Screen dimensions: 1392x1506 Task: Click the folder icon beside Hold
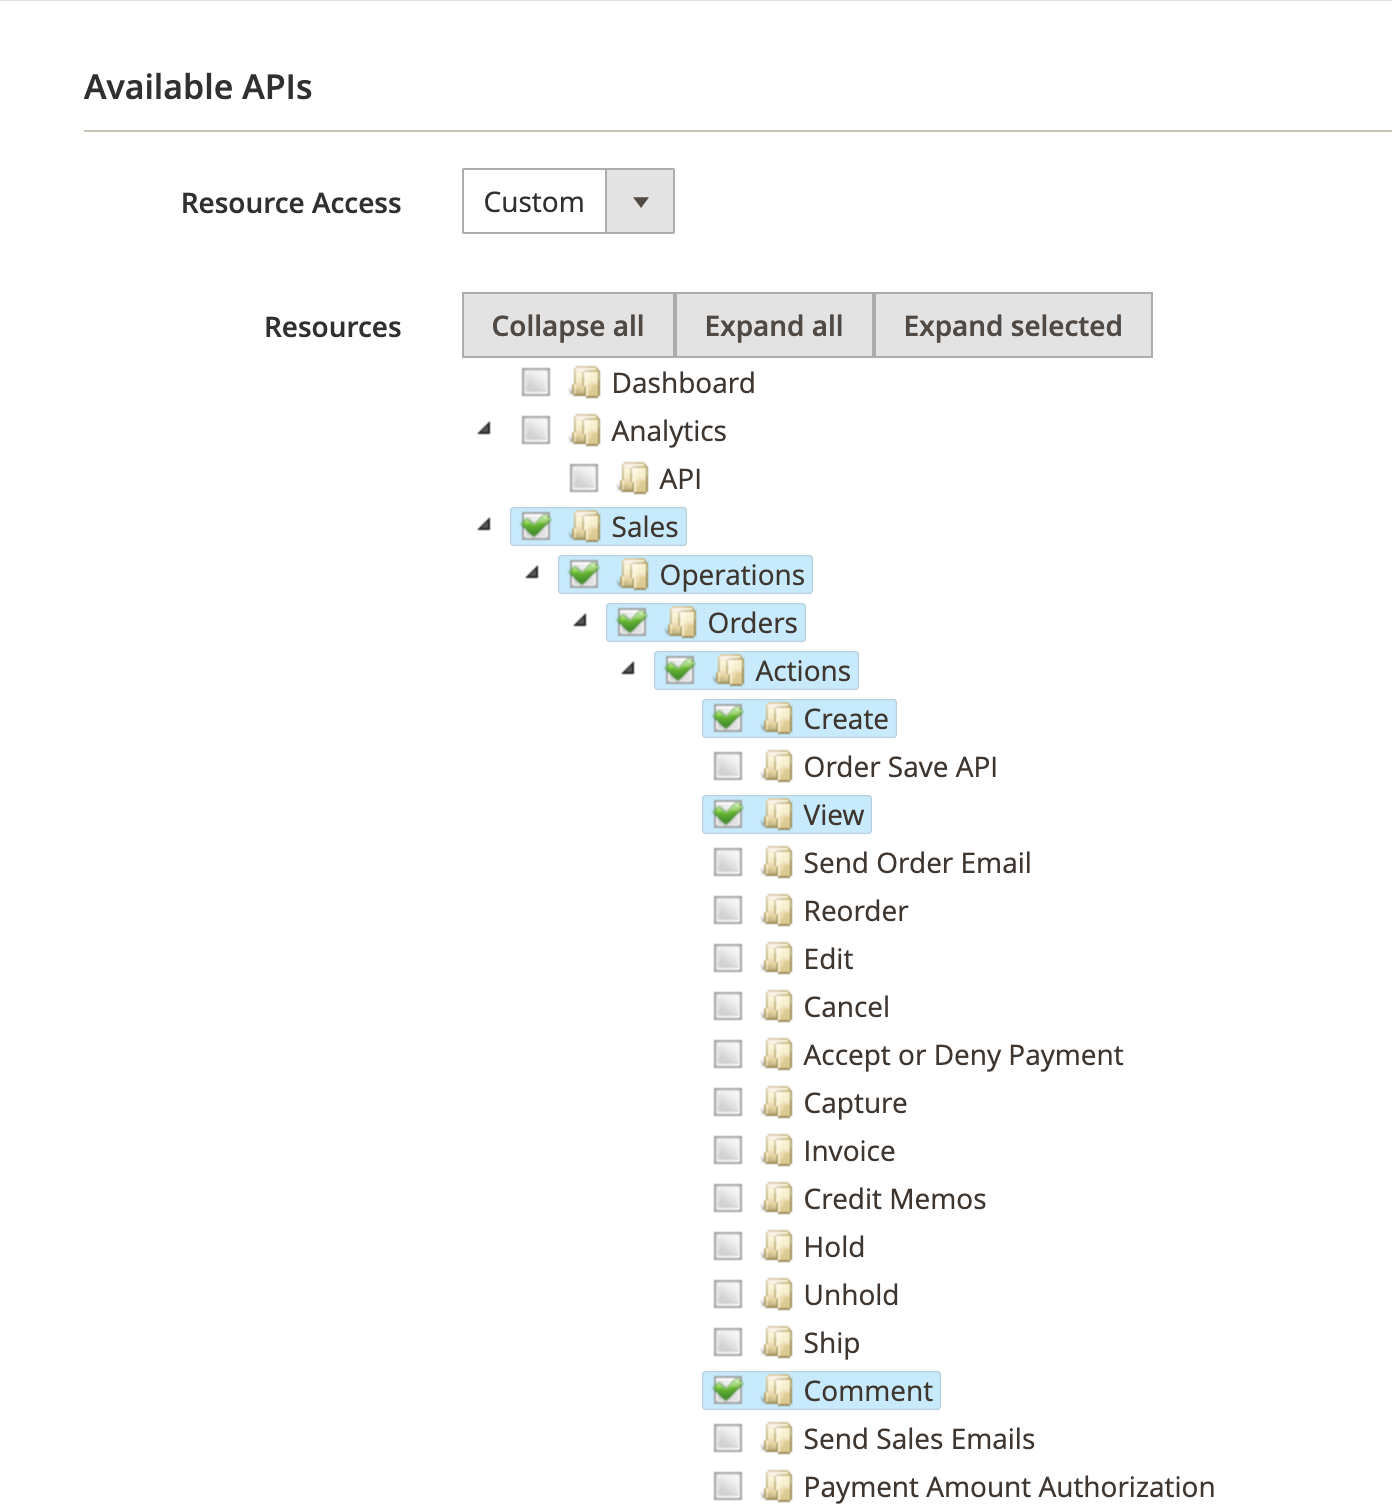[777, 1246]
